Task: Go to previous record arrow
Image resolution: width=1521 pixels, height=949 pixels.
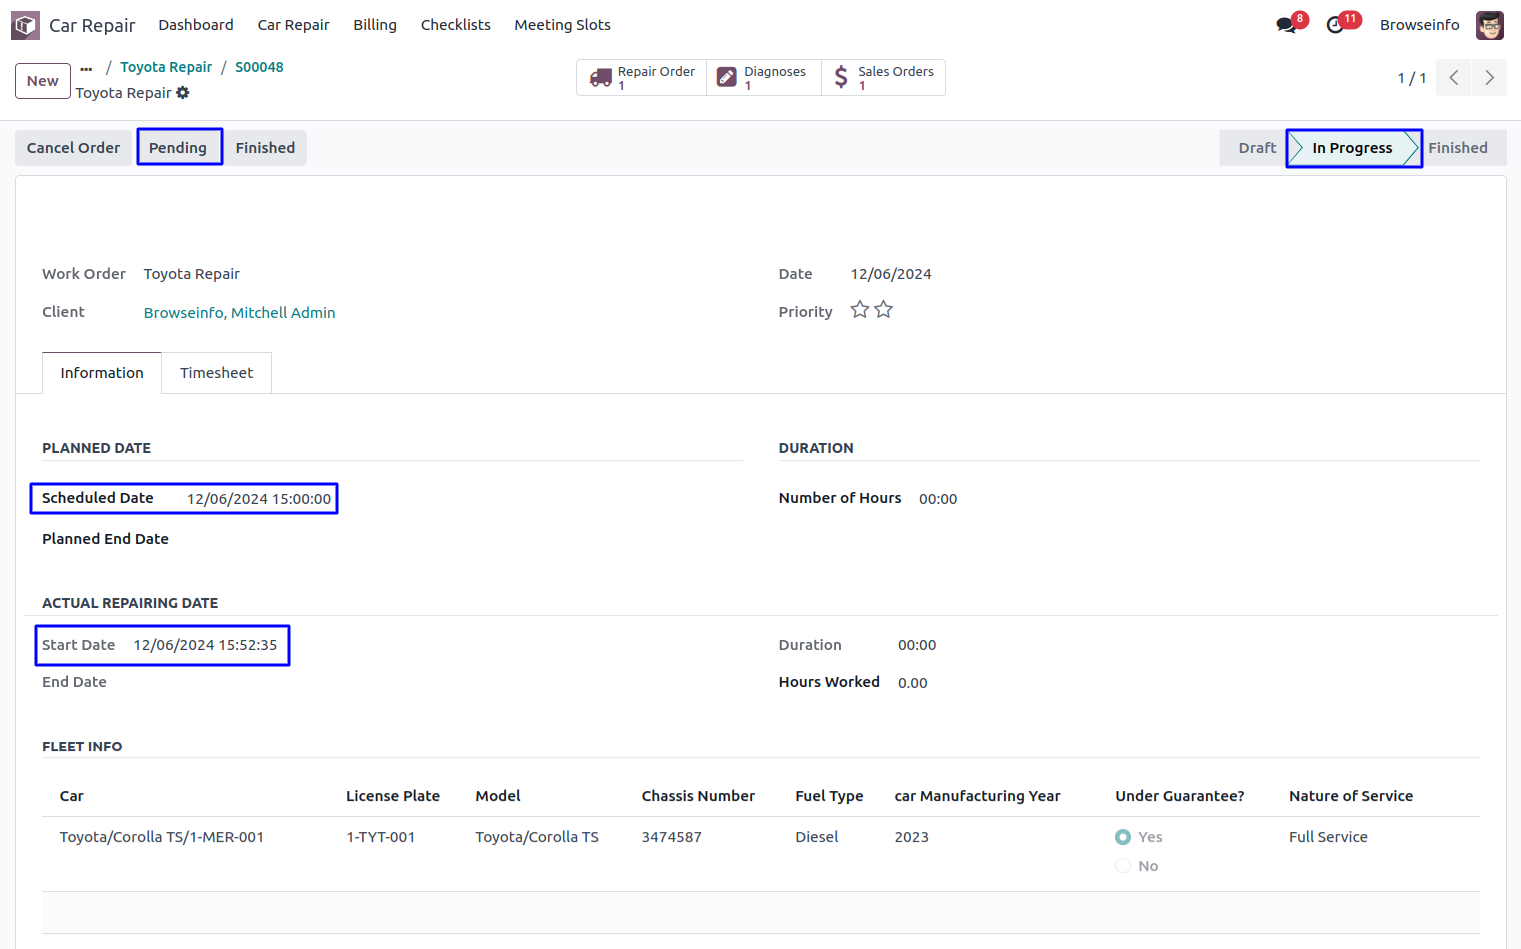Action: (1453, 78)
